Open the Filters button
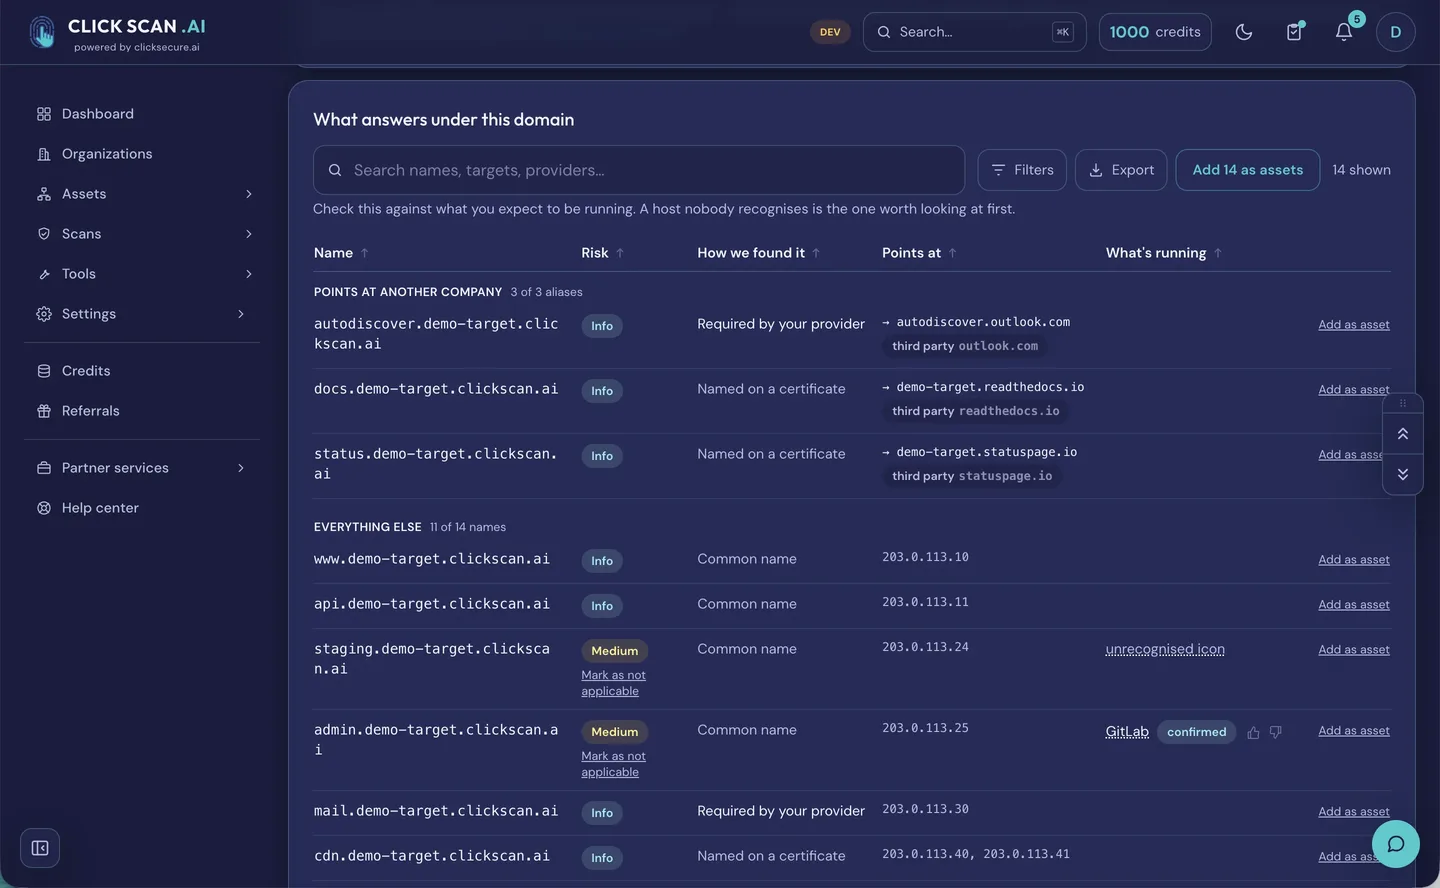1440x888 pixels. click(x=1022, y=170)
